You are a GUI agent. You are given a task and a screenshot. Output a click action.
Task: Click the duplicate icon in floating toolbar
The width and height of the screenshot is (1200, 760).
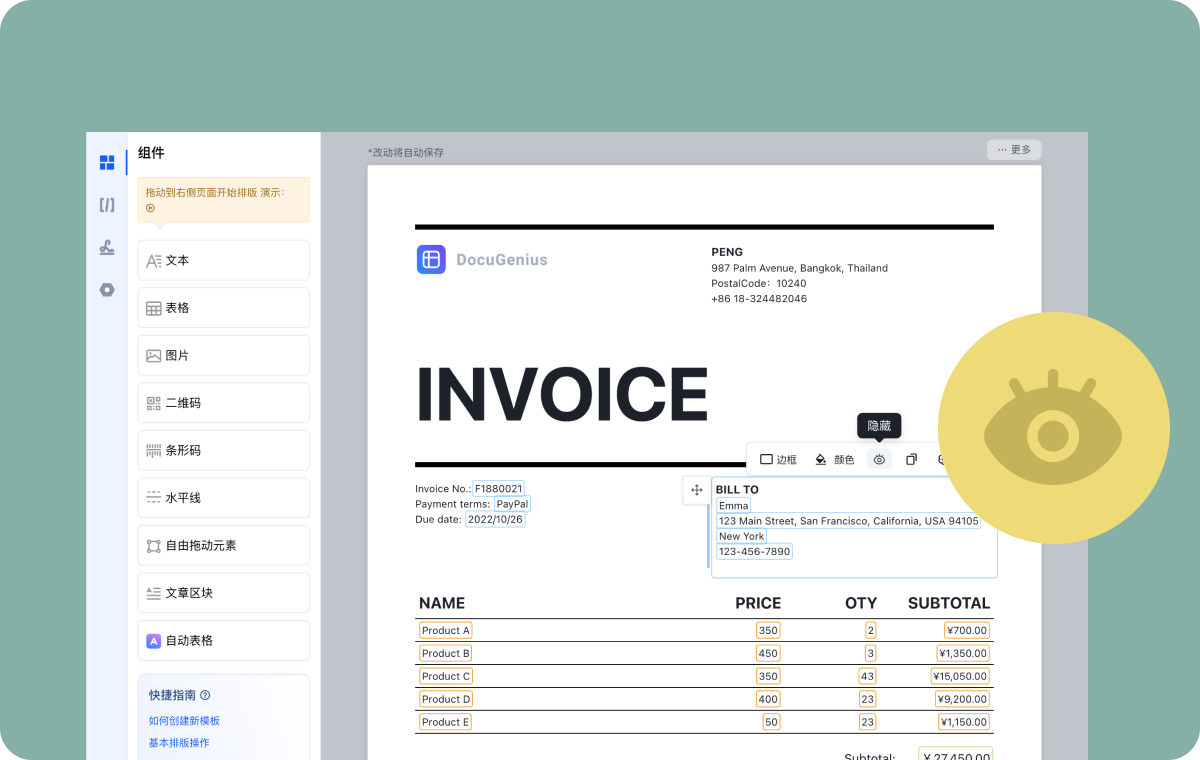[911, 460]
